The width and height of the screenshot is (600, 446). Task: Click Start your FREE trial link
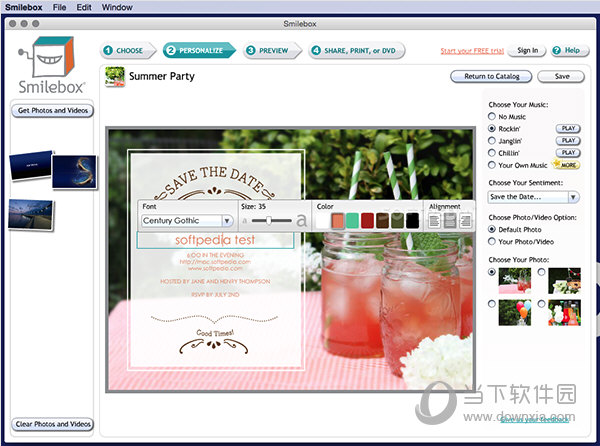pyautogui.click(x=472, y=51)
